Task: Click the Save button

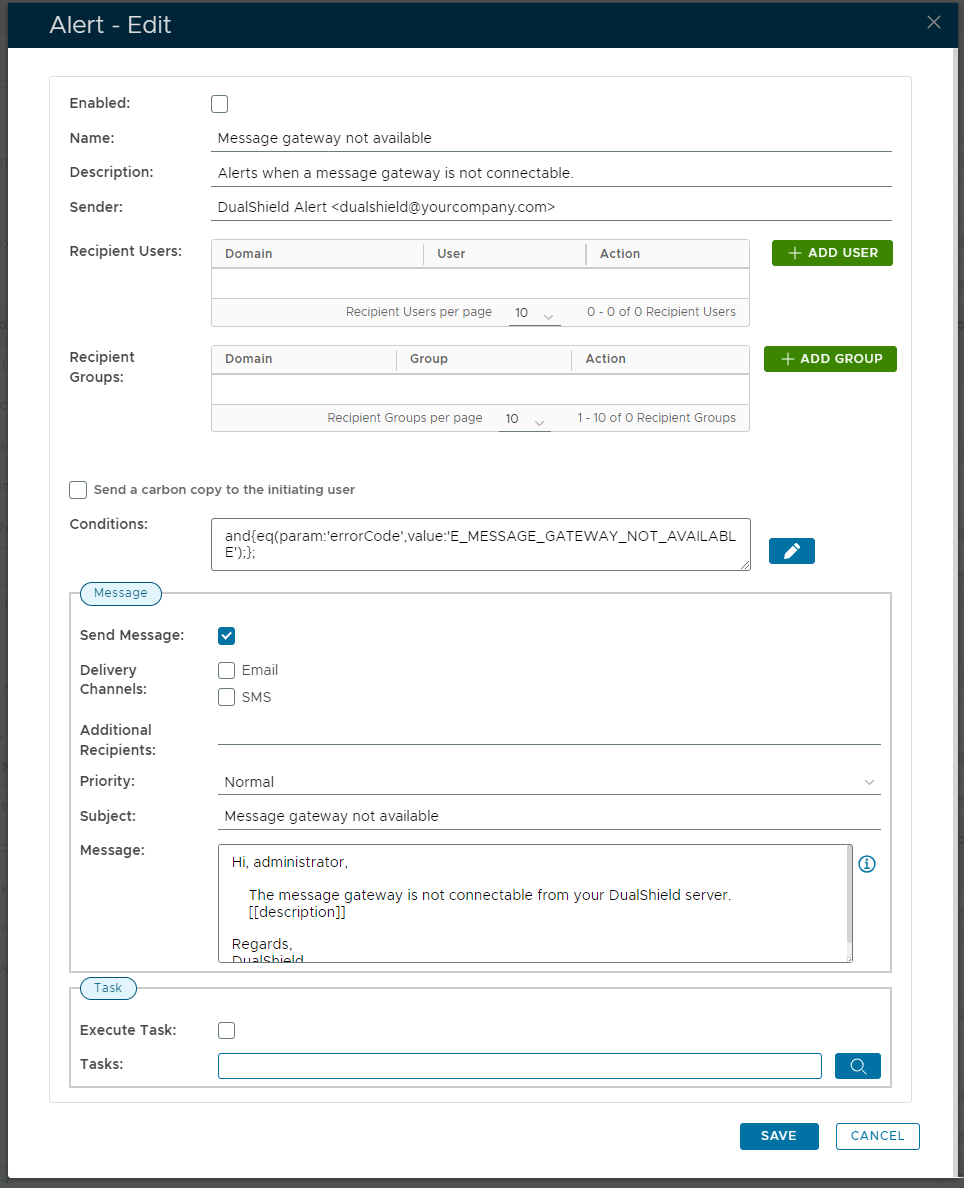Action: 778,1136
